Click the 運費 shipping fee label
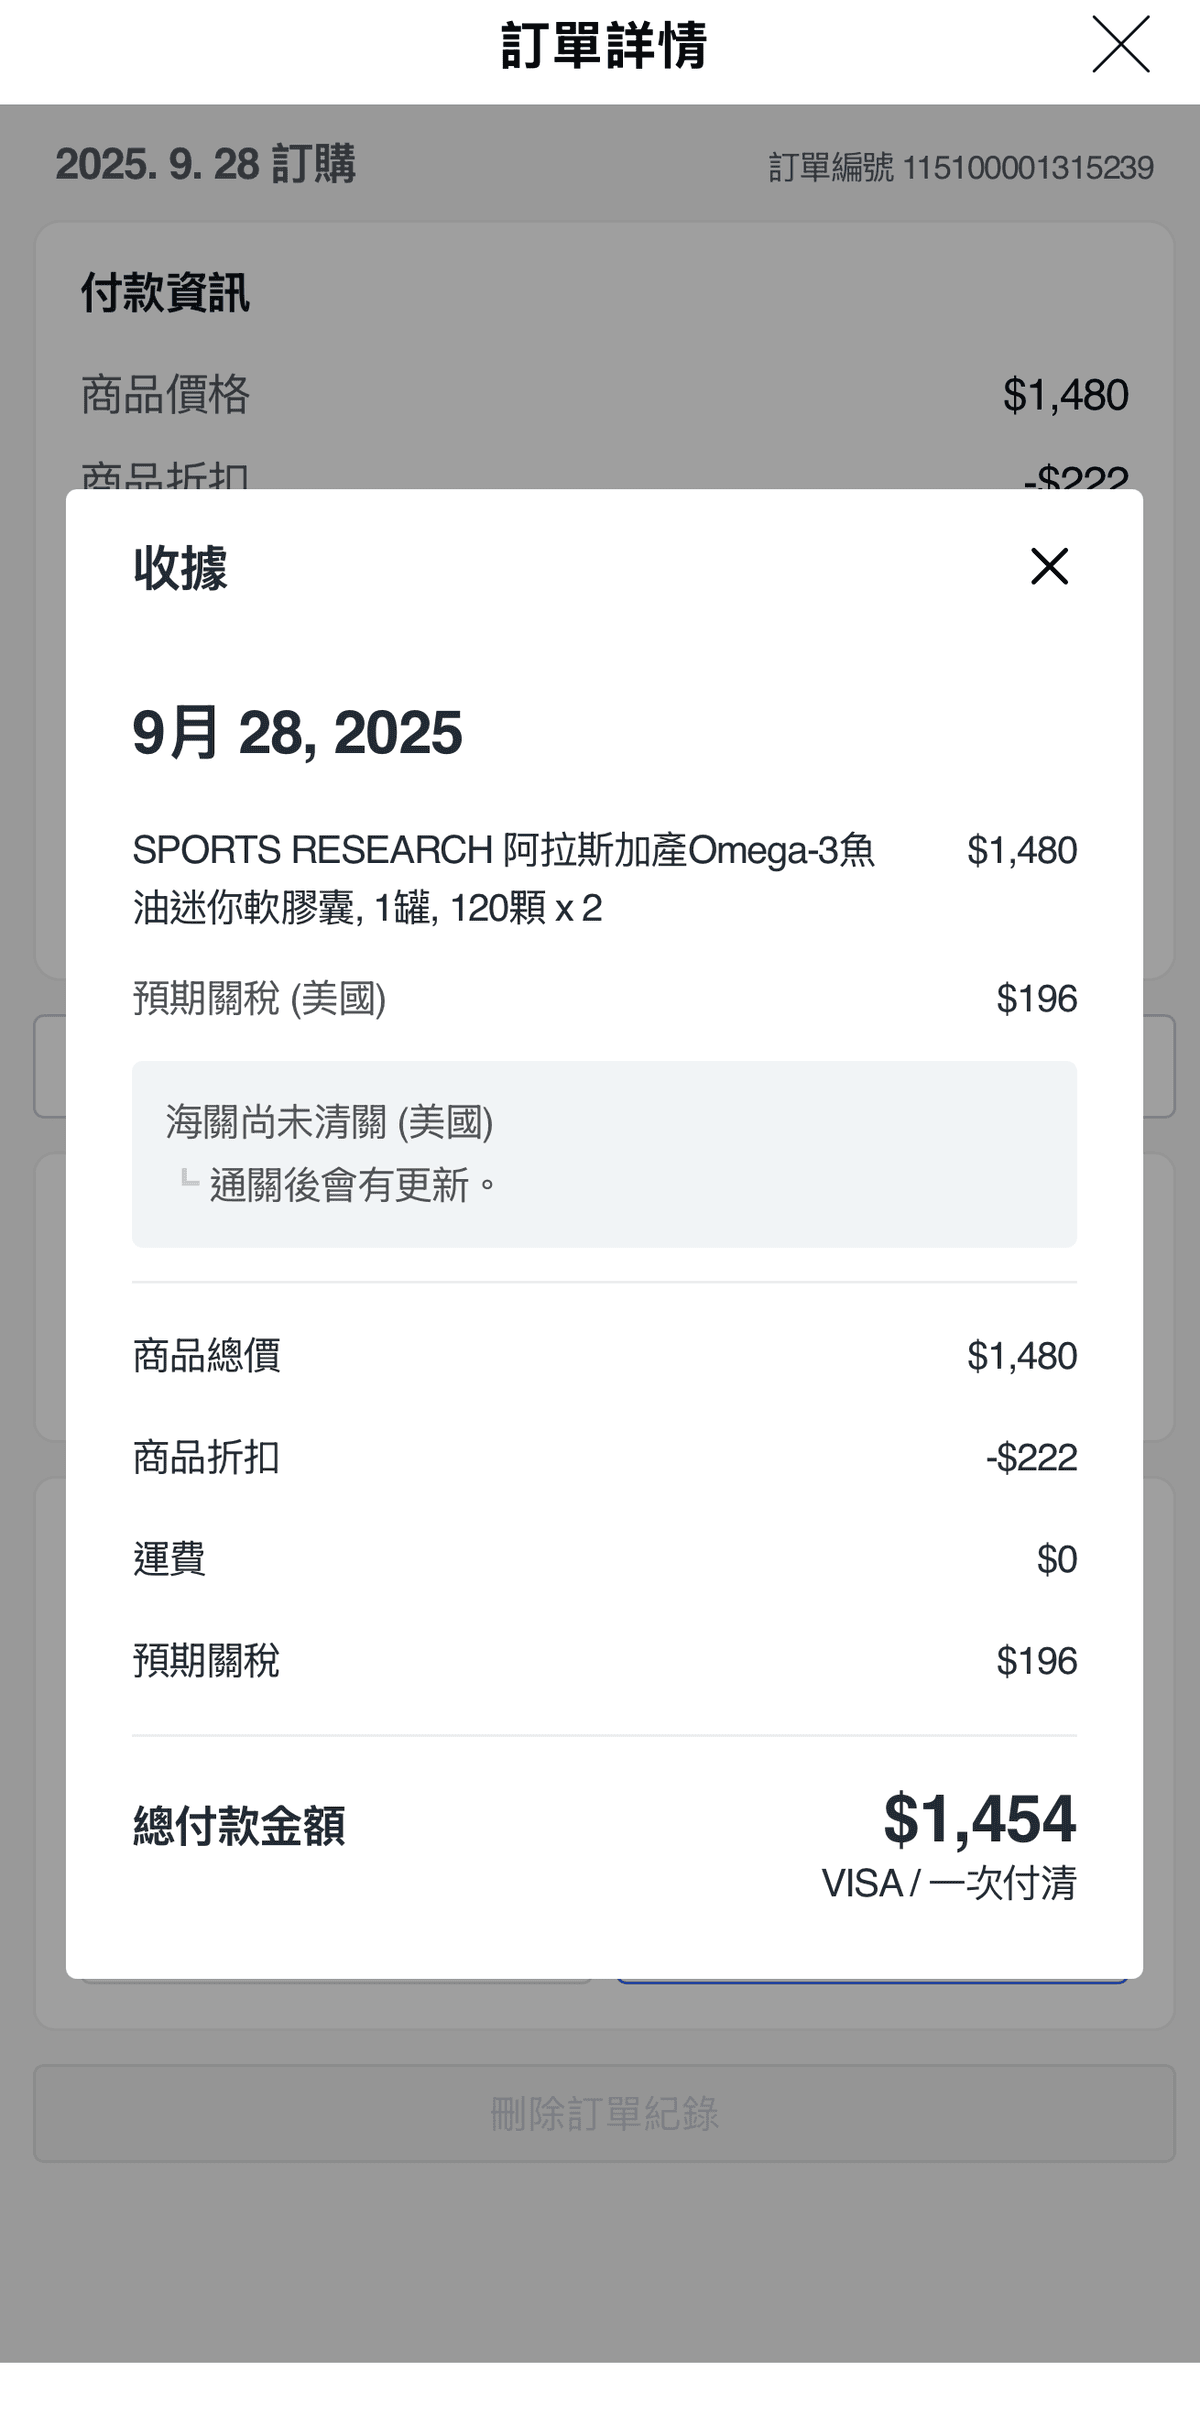The height and width of the screenshot is (2414, 1200). coord(169,1559)
